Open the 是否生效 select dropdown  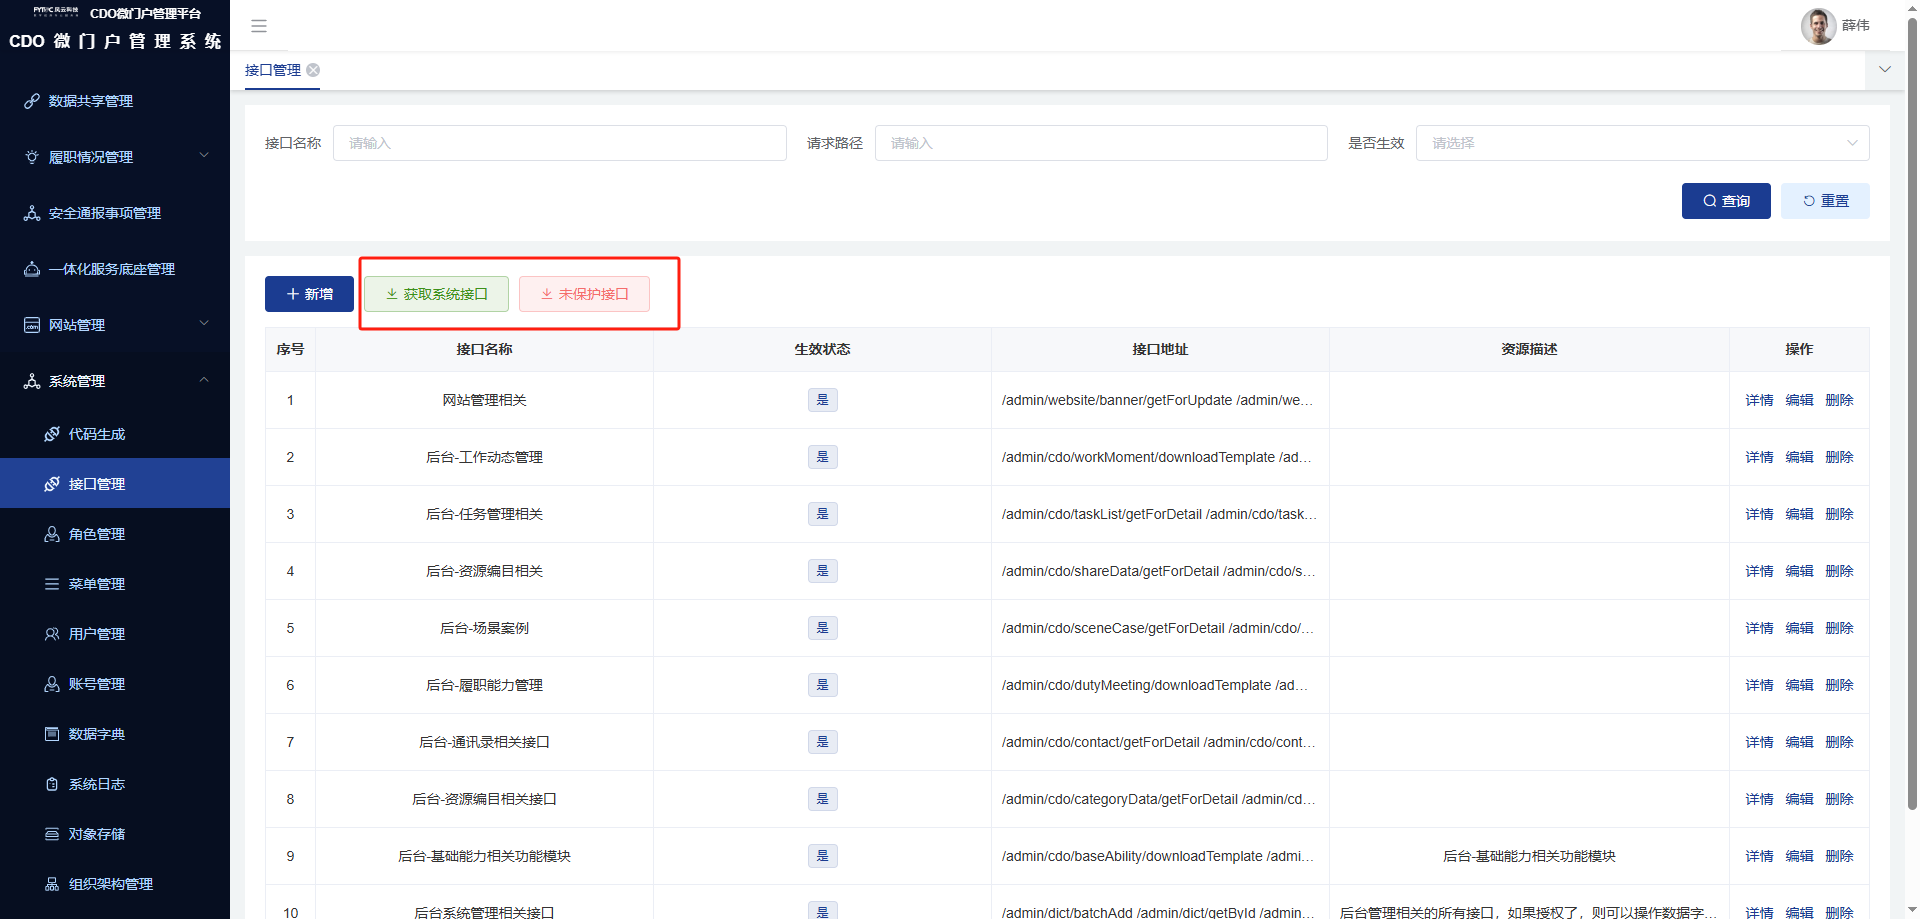pos(1642,143)
